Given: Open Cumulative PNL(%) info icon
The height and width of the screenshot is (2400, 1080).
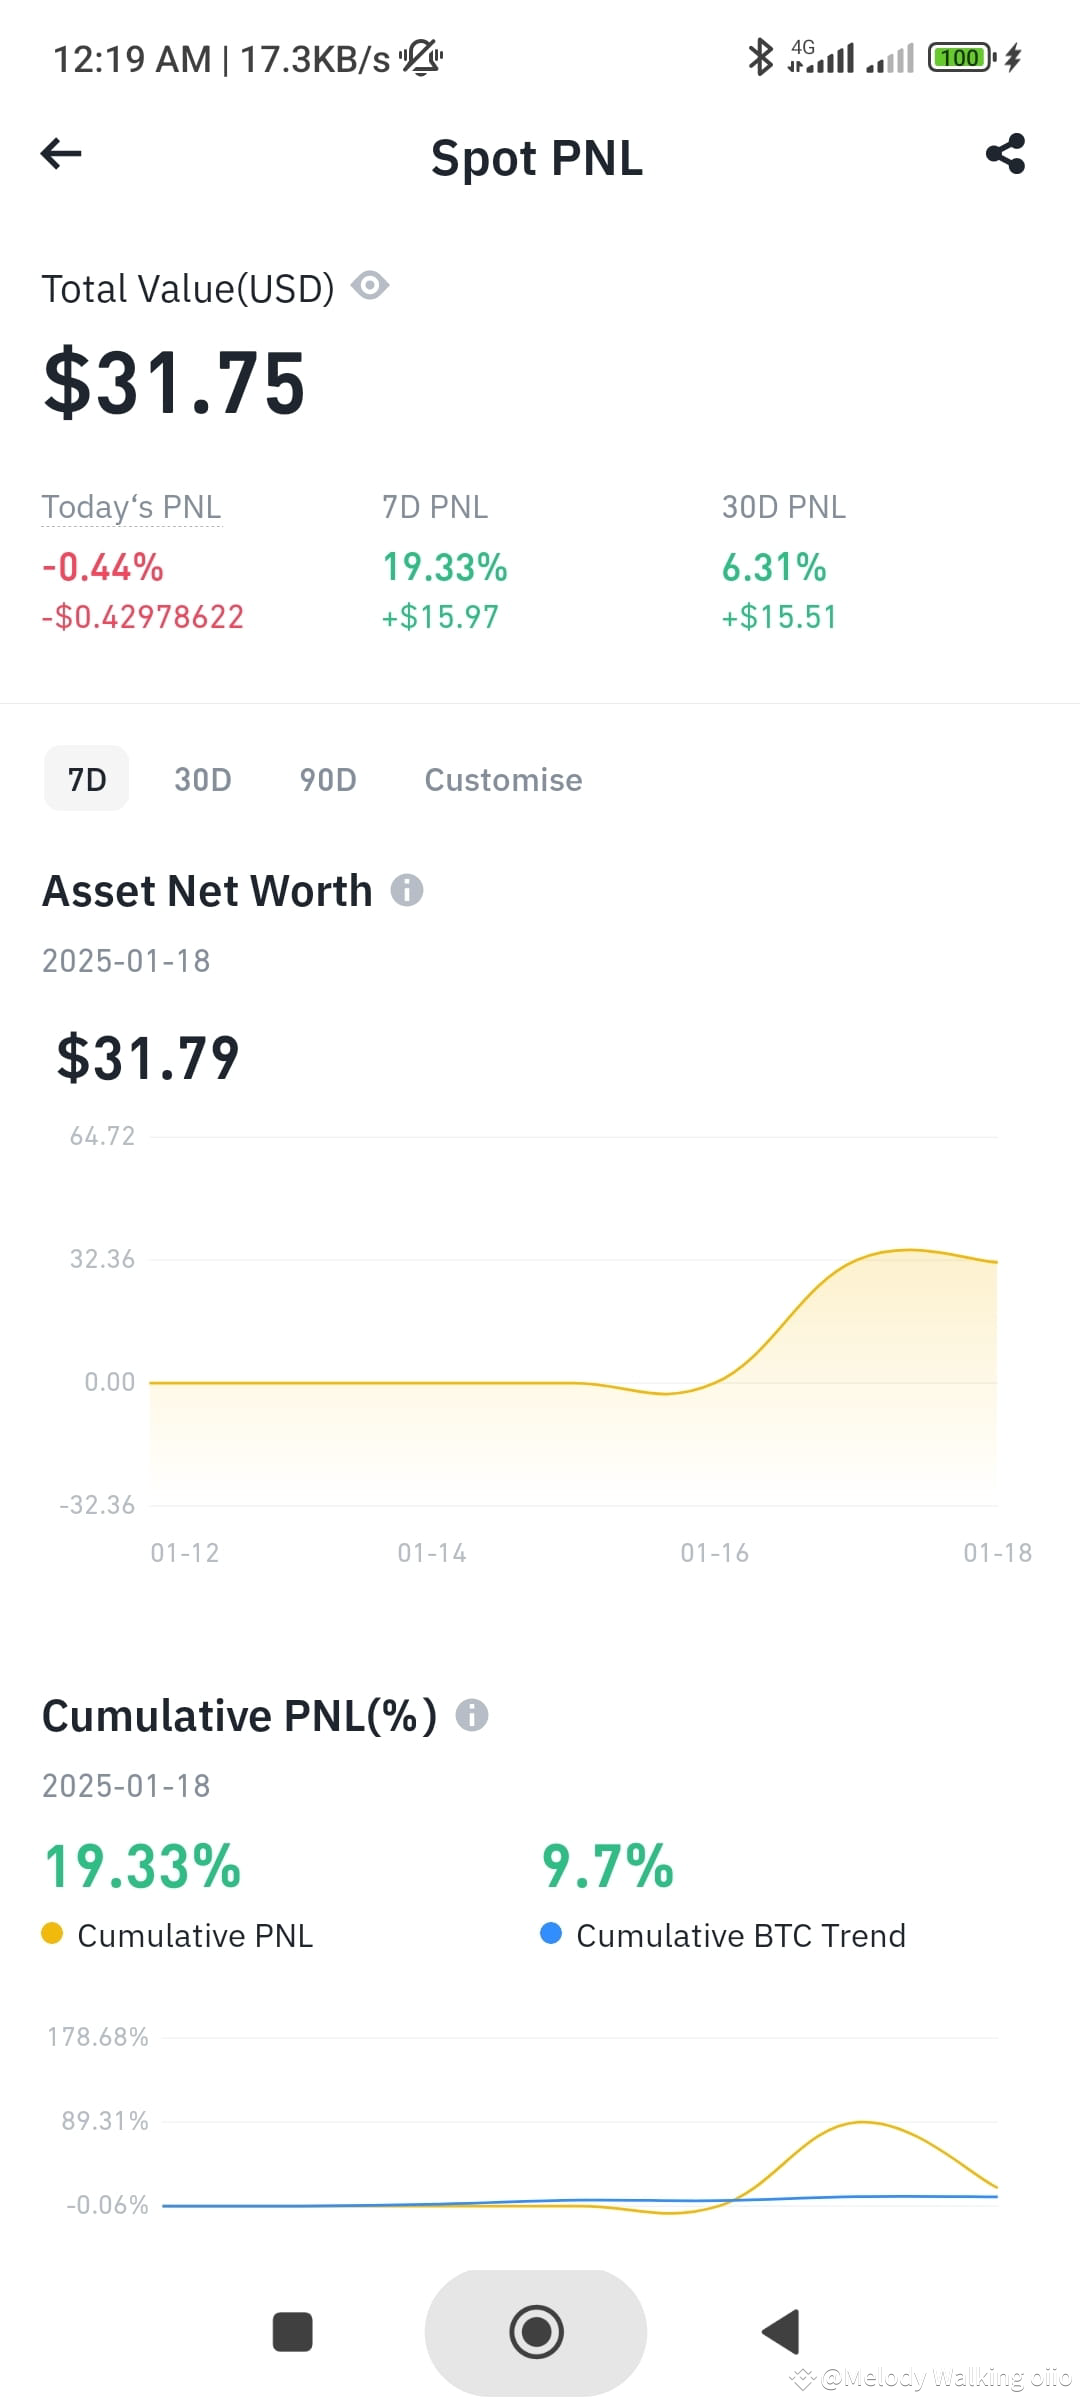Looking at the screenshot, I should coord(472,1715).
